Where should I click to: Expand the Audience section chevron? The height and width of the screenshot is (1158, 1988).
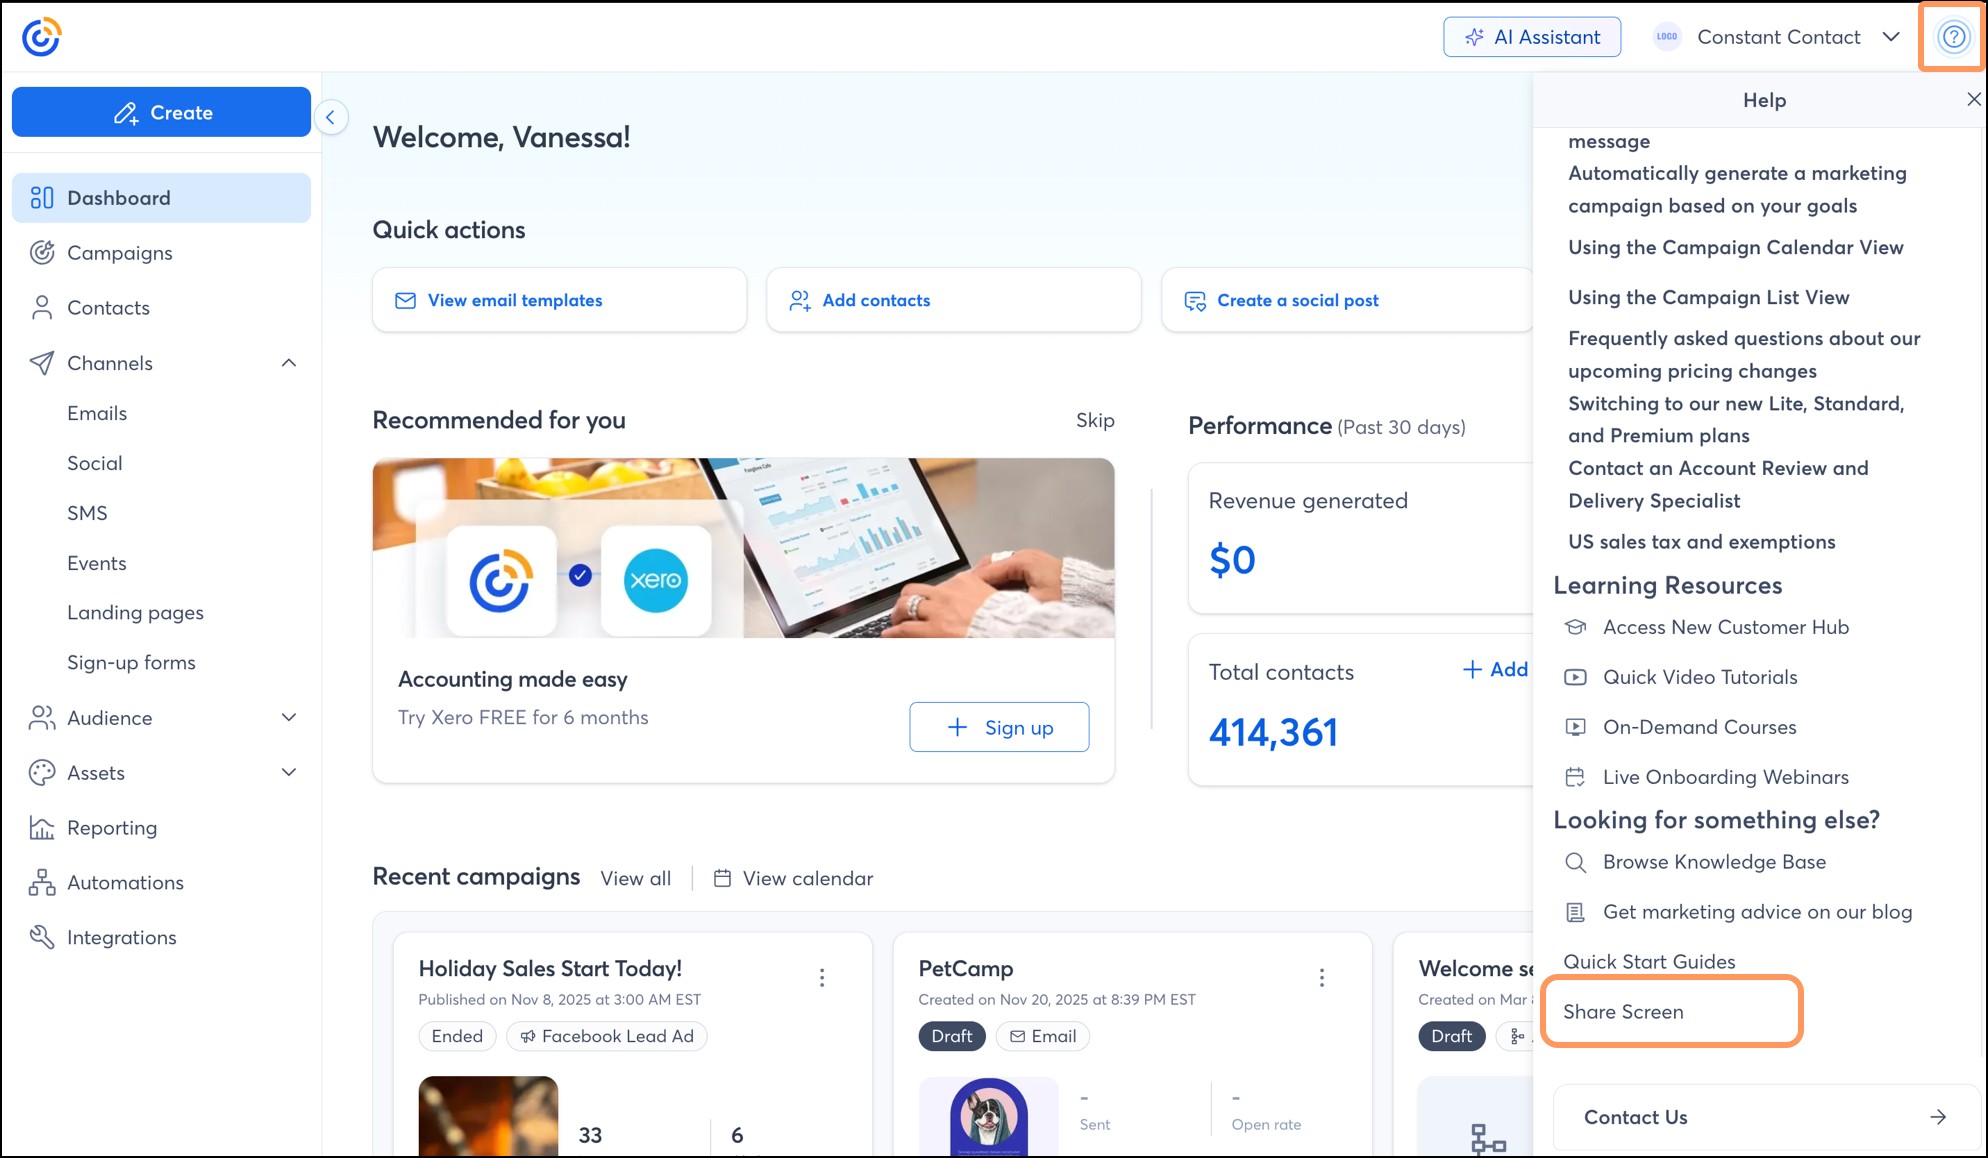coord(289,718)
